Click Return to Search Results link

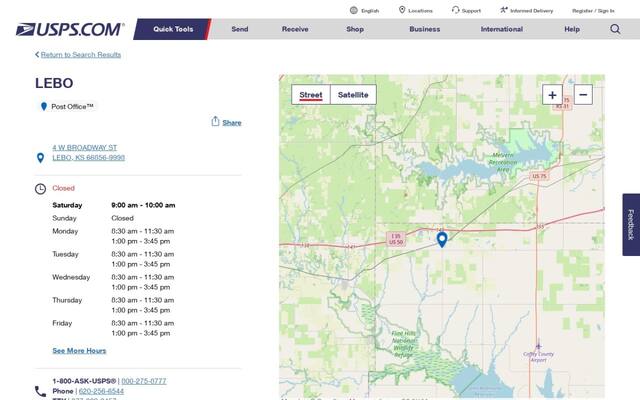coord(81,55)
